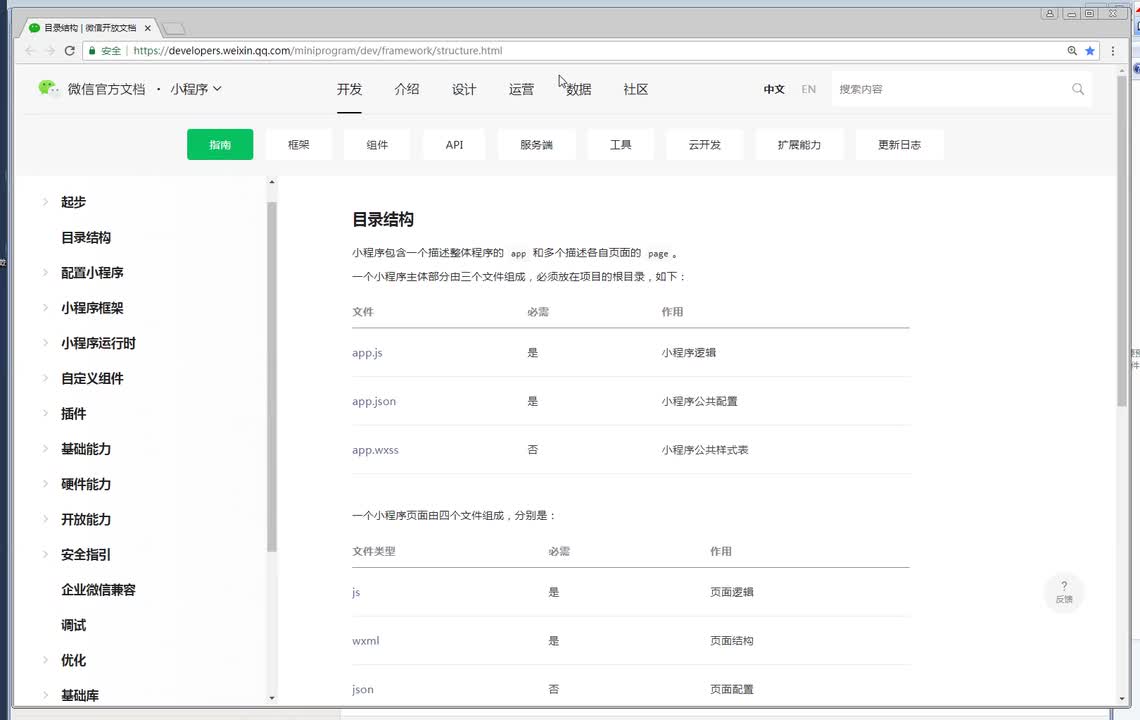Go back with the browser back arrow

coord(30,51)
